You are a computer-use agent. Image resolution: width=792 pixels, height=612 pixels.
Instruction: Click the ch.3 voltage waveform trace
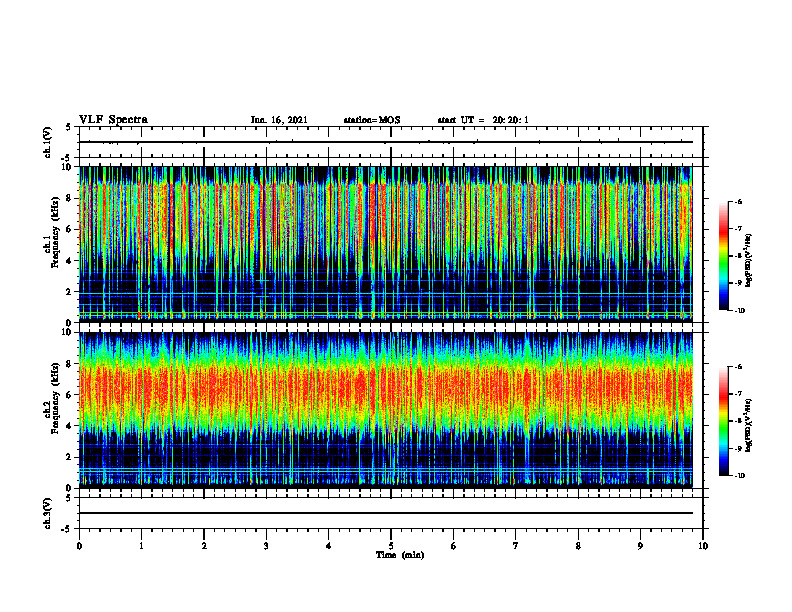point(386,513)
